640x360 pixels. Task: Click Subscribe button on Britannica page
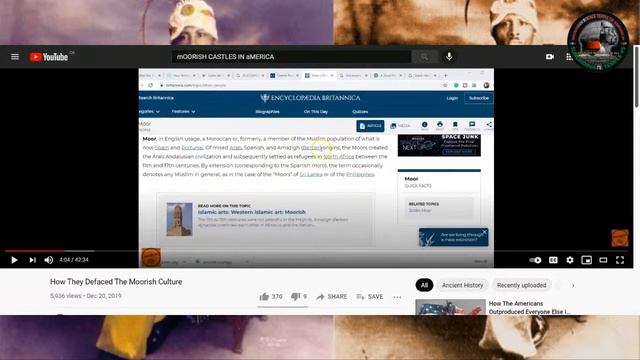coord(479,98)
